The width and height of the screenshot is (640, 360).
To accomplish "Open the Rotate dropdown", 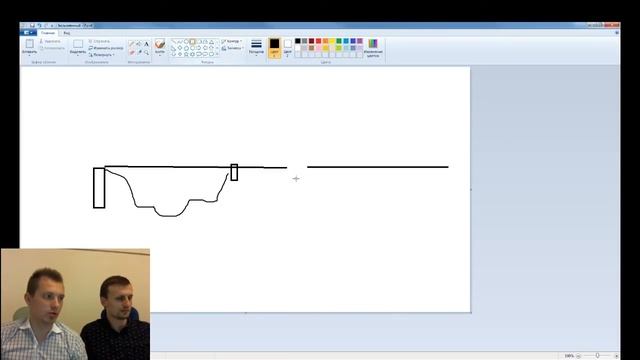I will (102, 55).
